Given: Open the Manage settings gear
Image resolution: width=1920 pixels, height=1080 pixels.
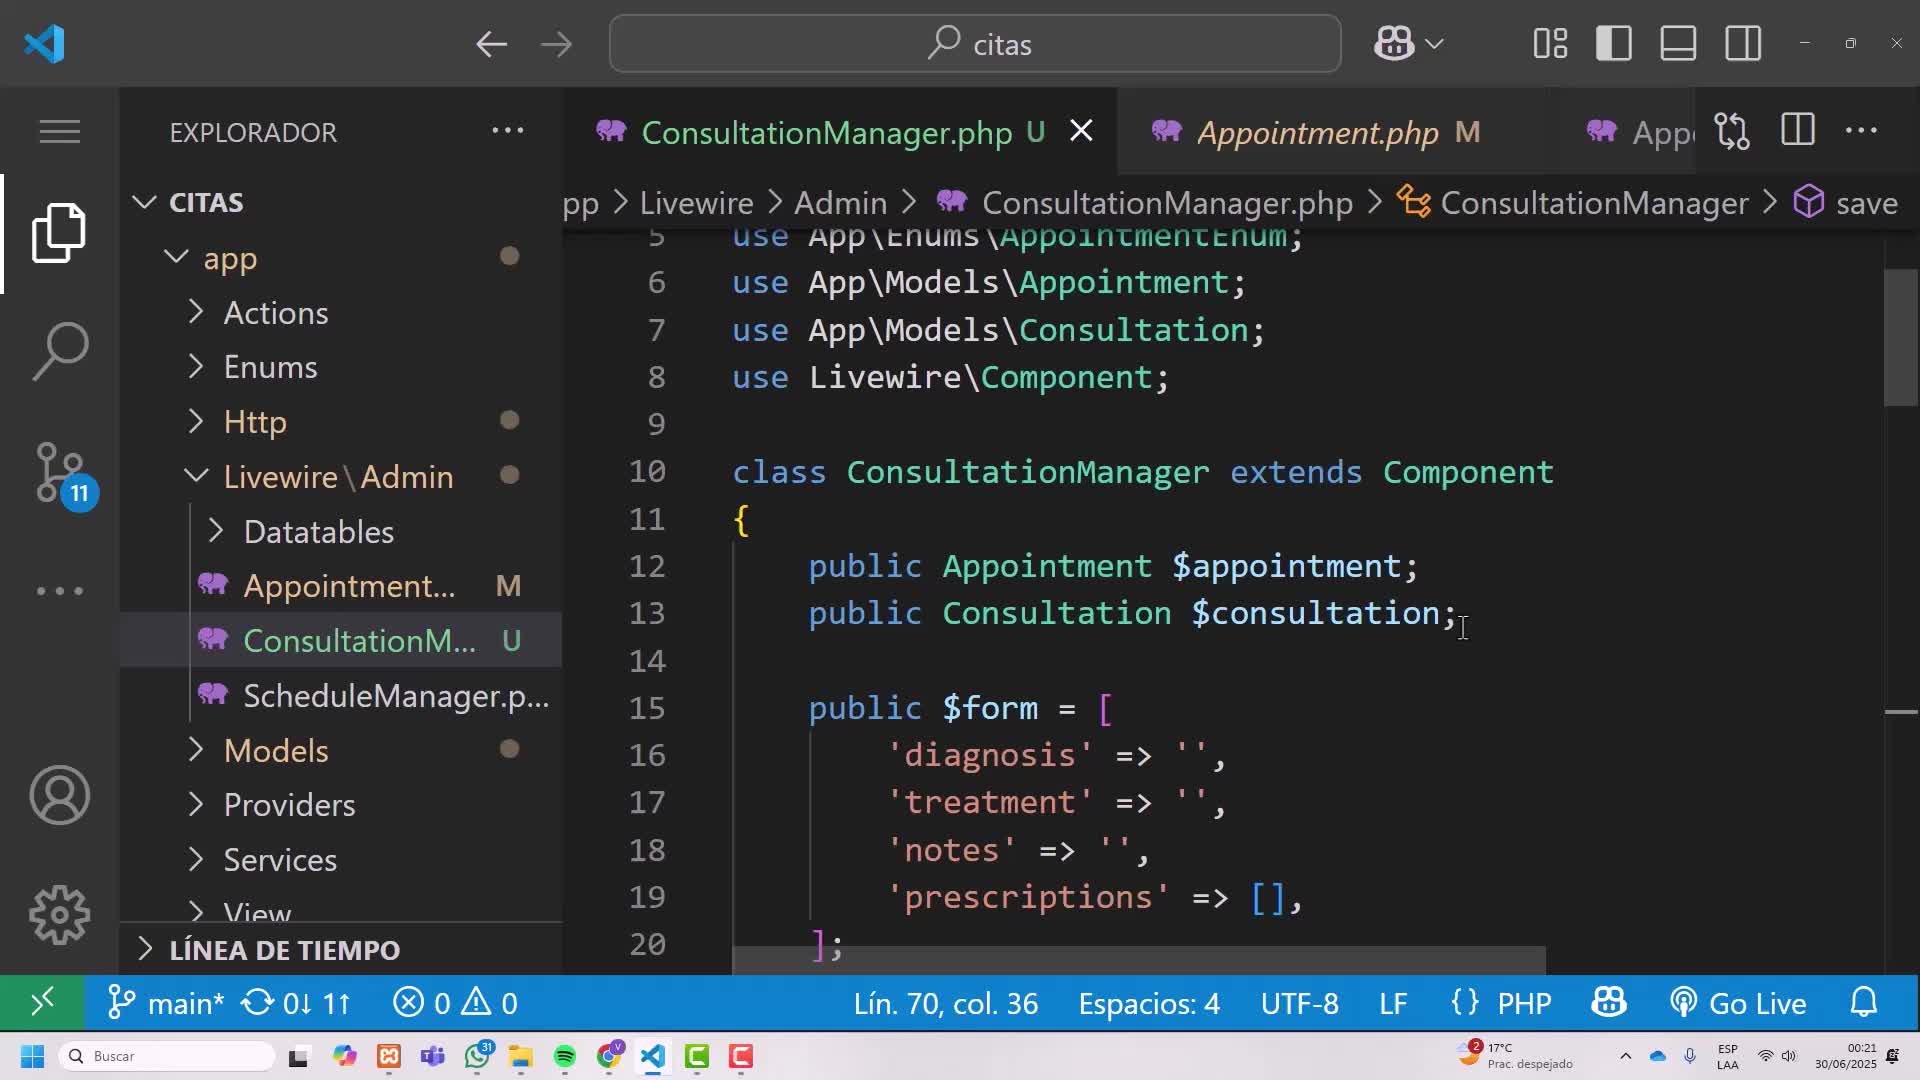Looking at the screenshot, I should pos(59,915).
